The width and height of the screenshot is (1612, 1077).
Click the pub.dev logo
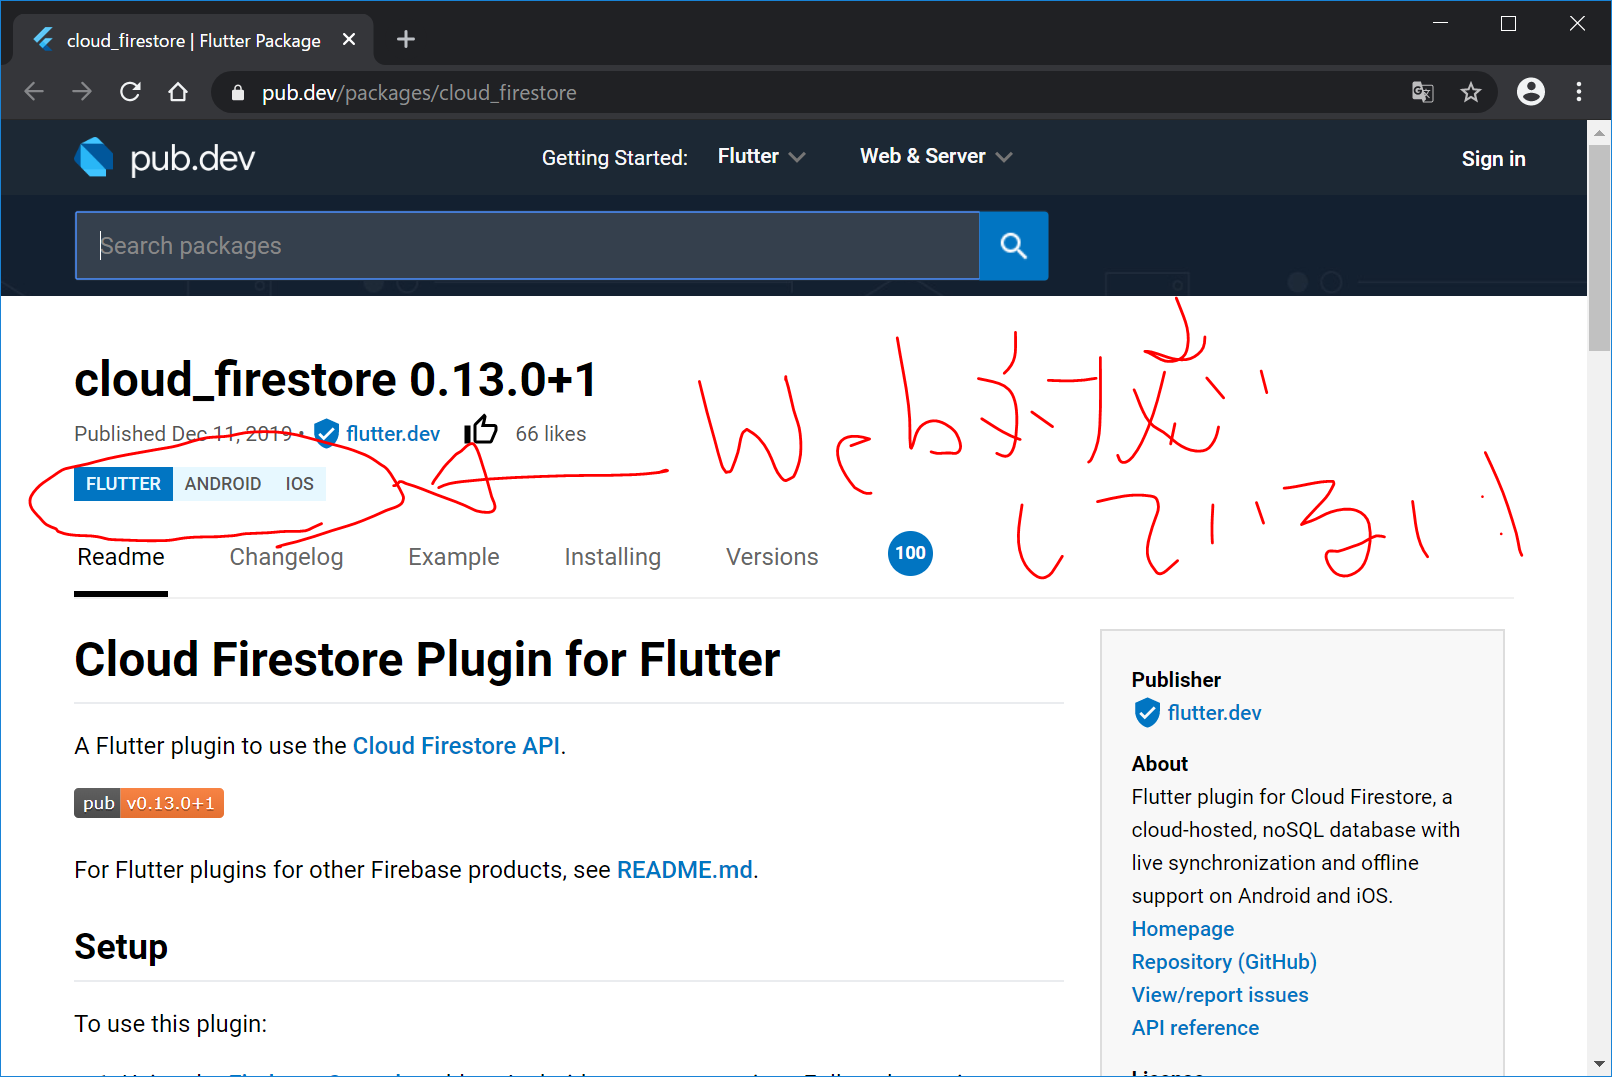click(x=165, y=158)
